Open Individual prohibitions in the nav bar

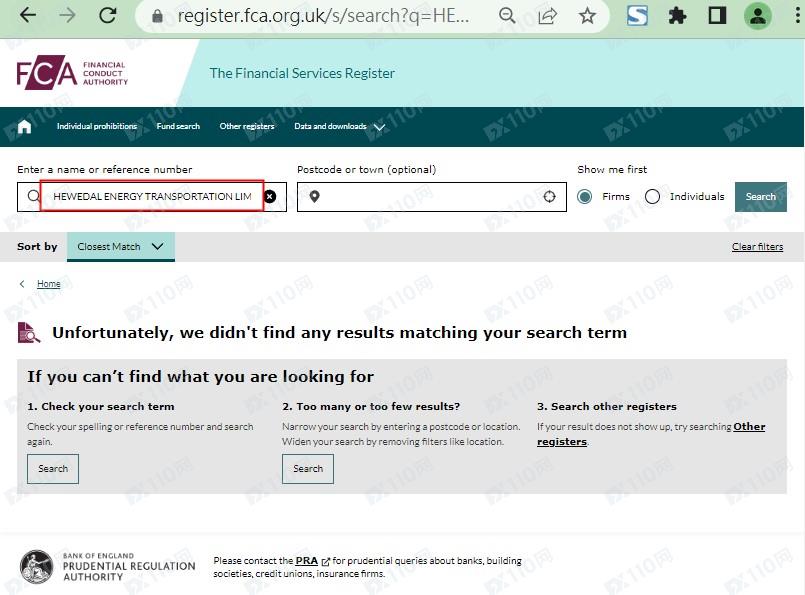click(97, 126)
